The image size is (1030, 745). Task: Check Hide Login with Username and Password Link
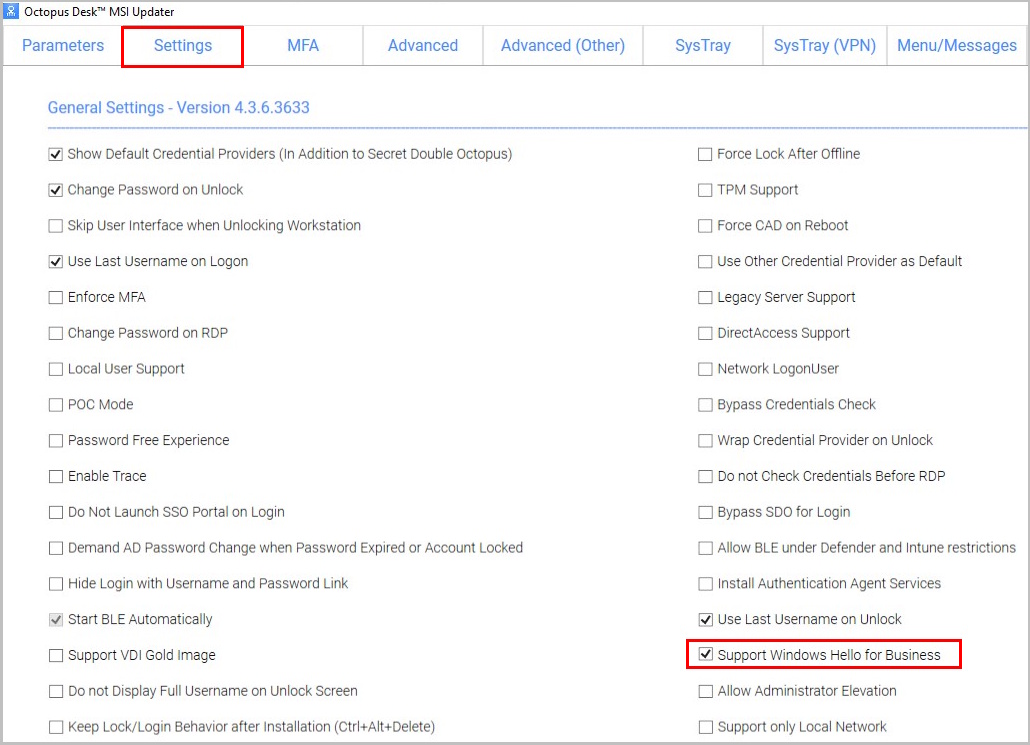point(56,584)
